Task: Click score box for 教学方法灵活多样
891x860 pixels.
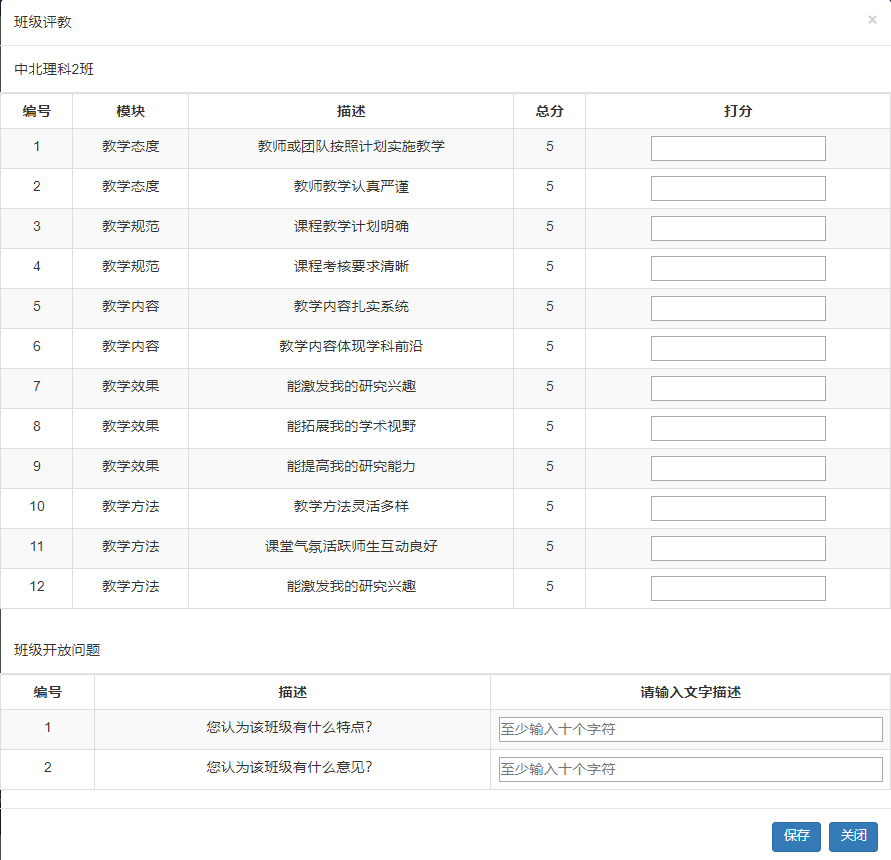Action: pyautogui.click(x=738, y=508)
